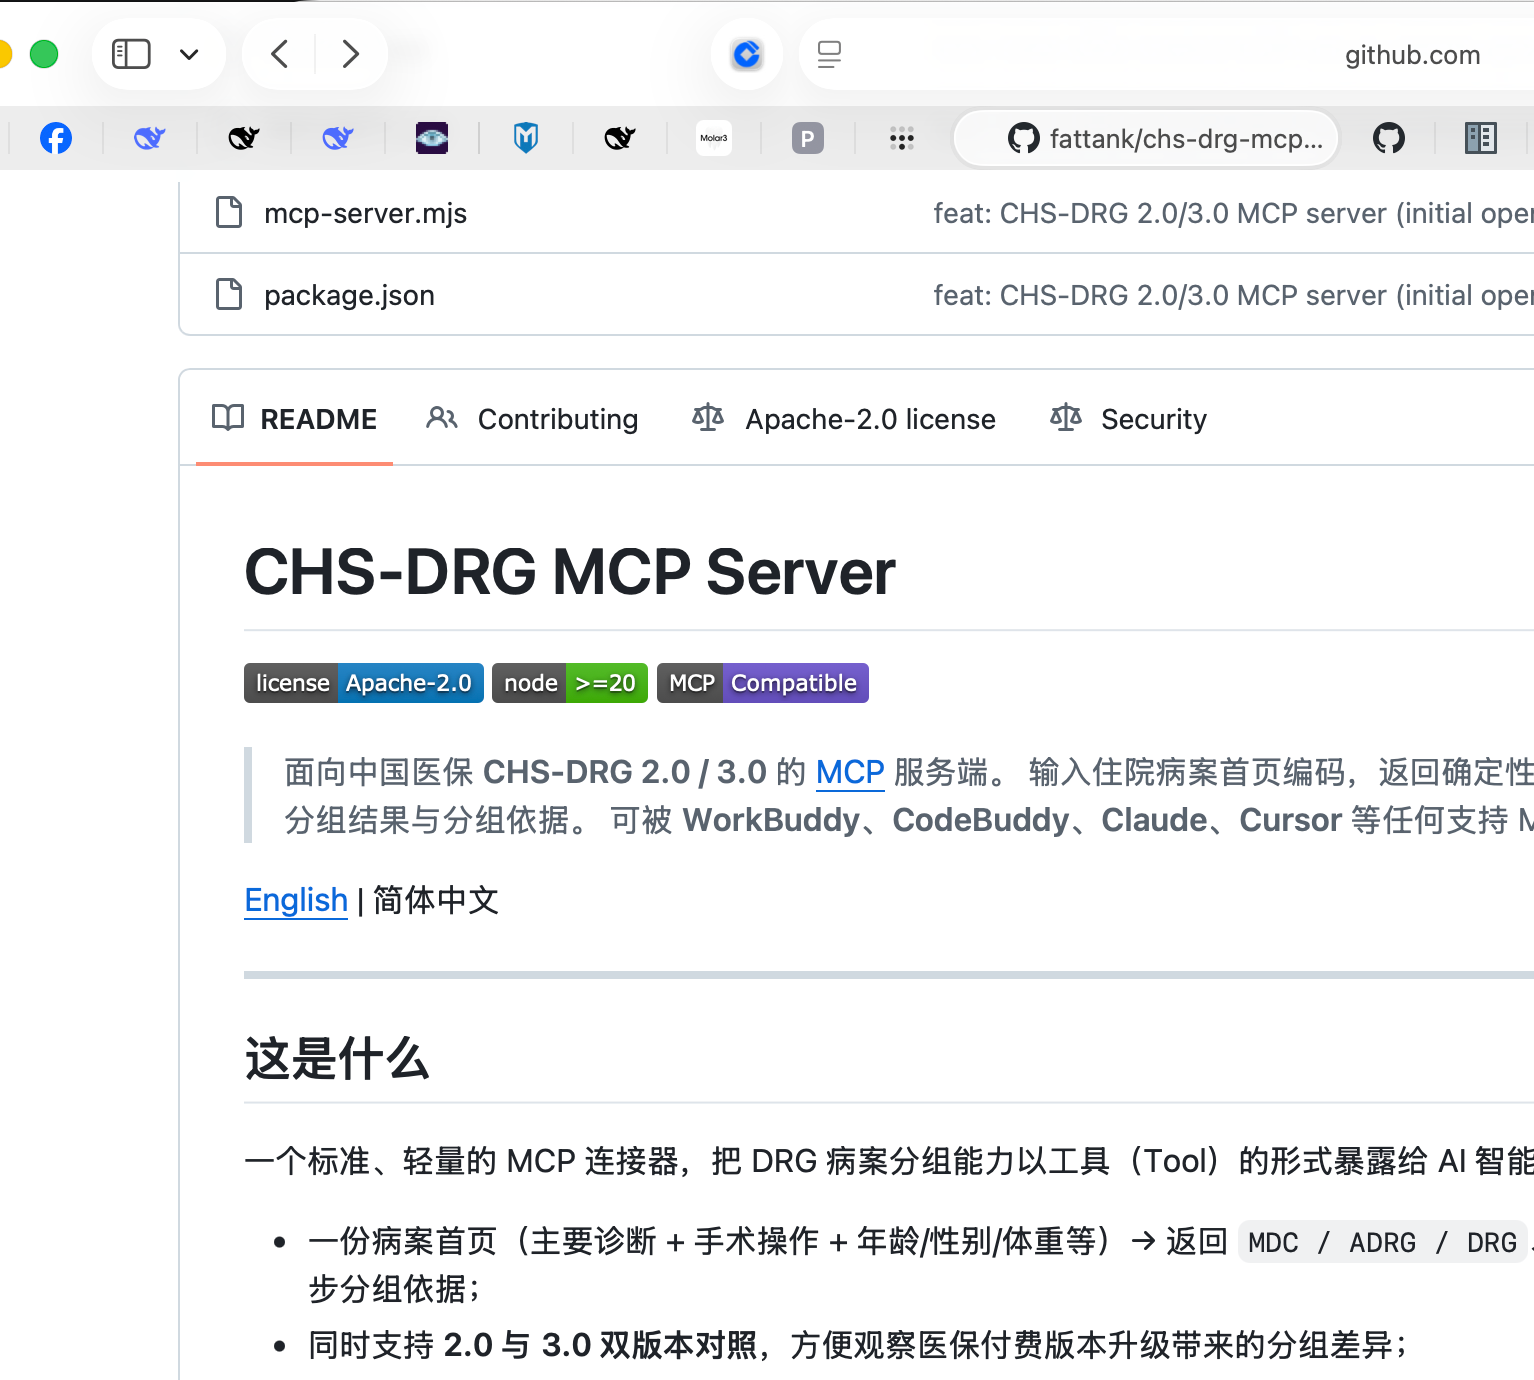Open the blue M shield pinned tab

526,138
